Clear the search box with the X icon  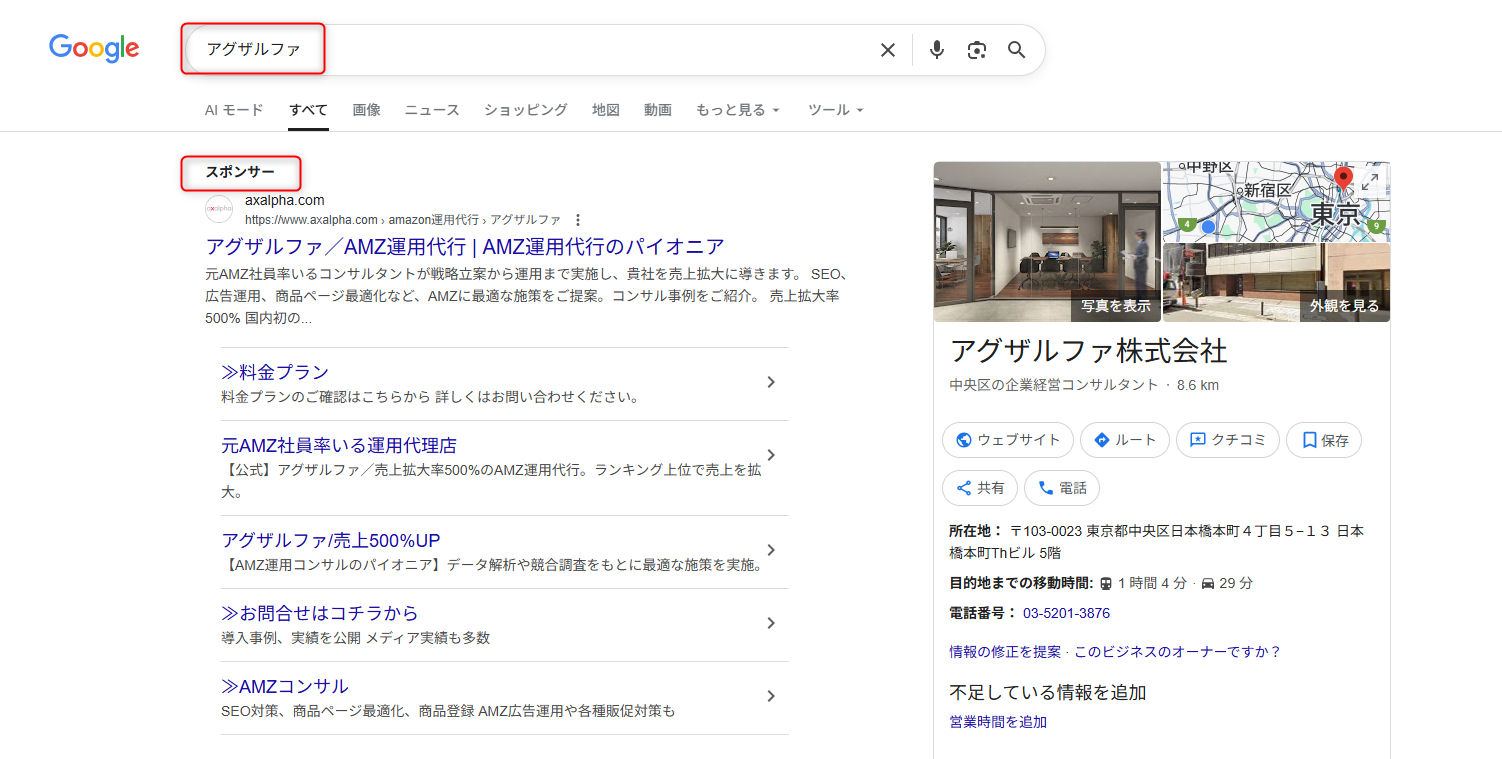pyautogui.click(x=887, y=50)
